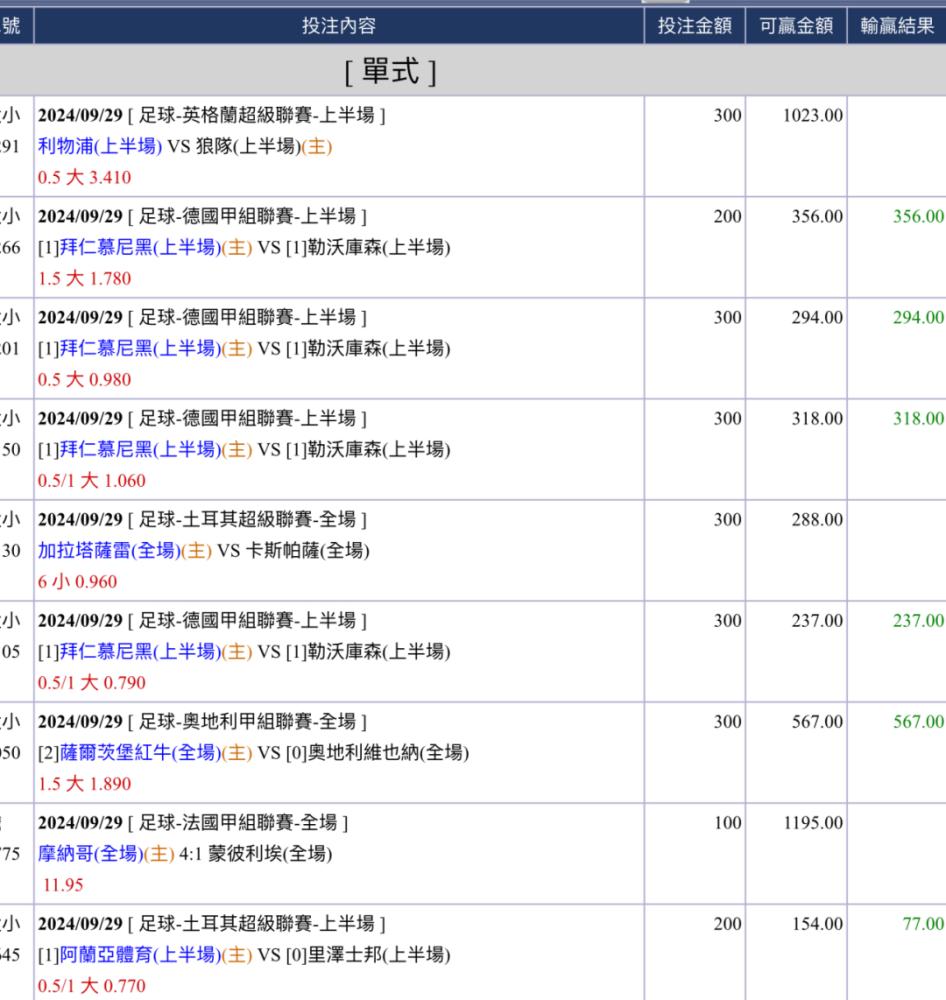Click the green 77.00 result value

[x=923, y=924]
